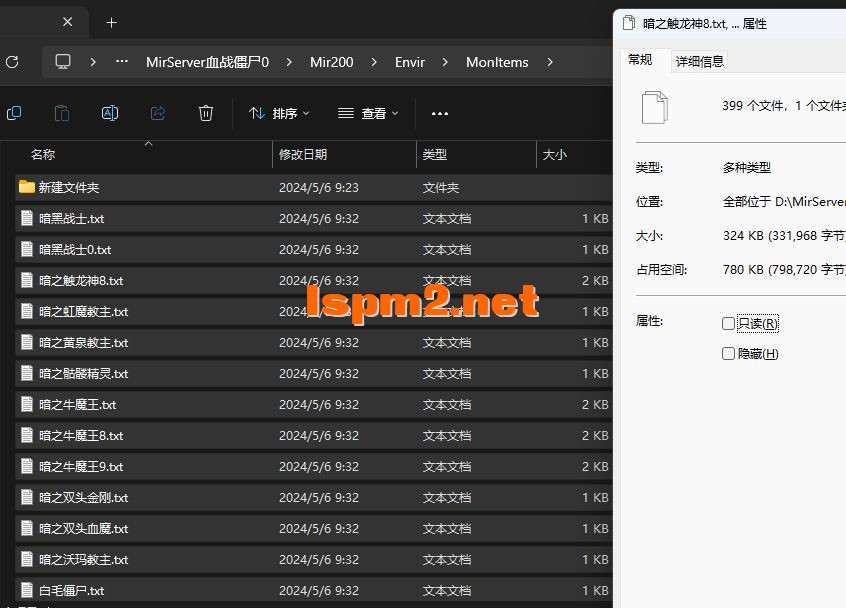Select file 暗之双头血魔.txt
Screen dimensions: 846x608
(313, 529)
